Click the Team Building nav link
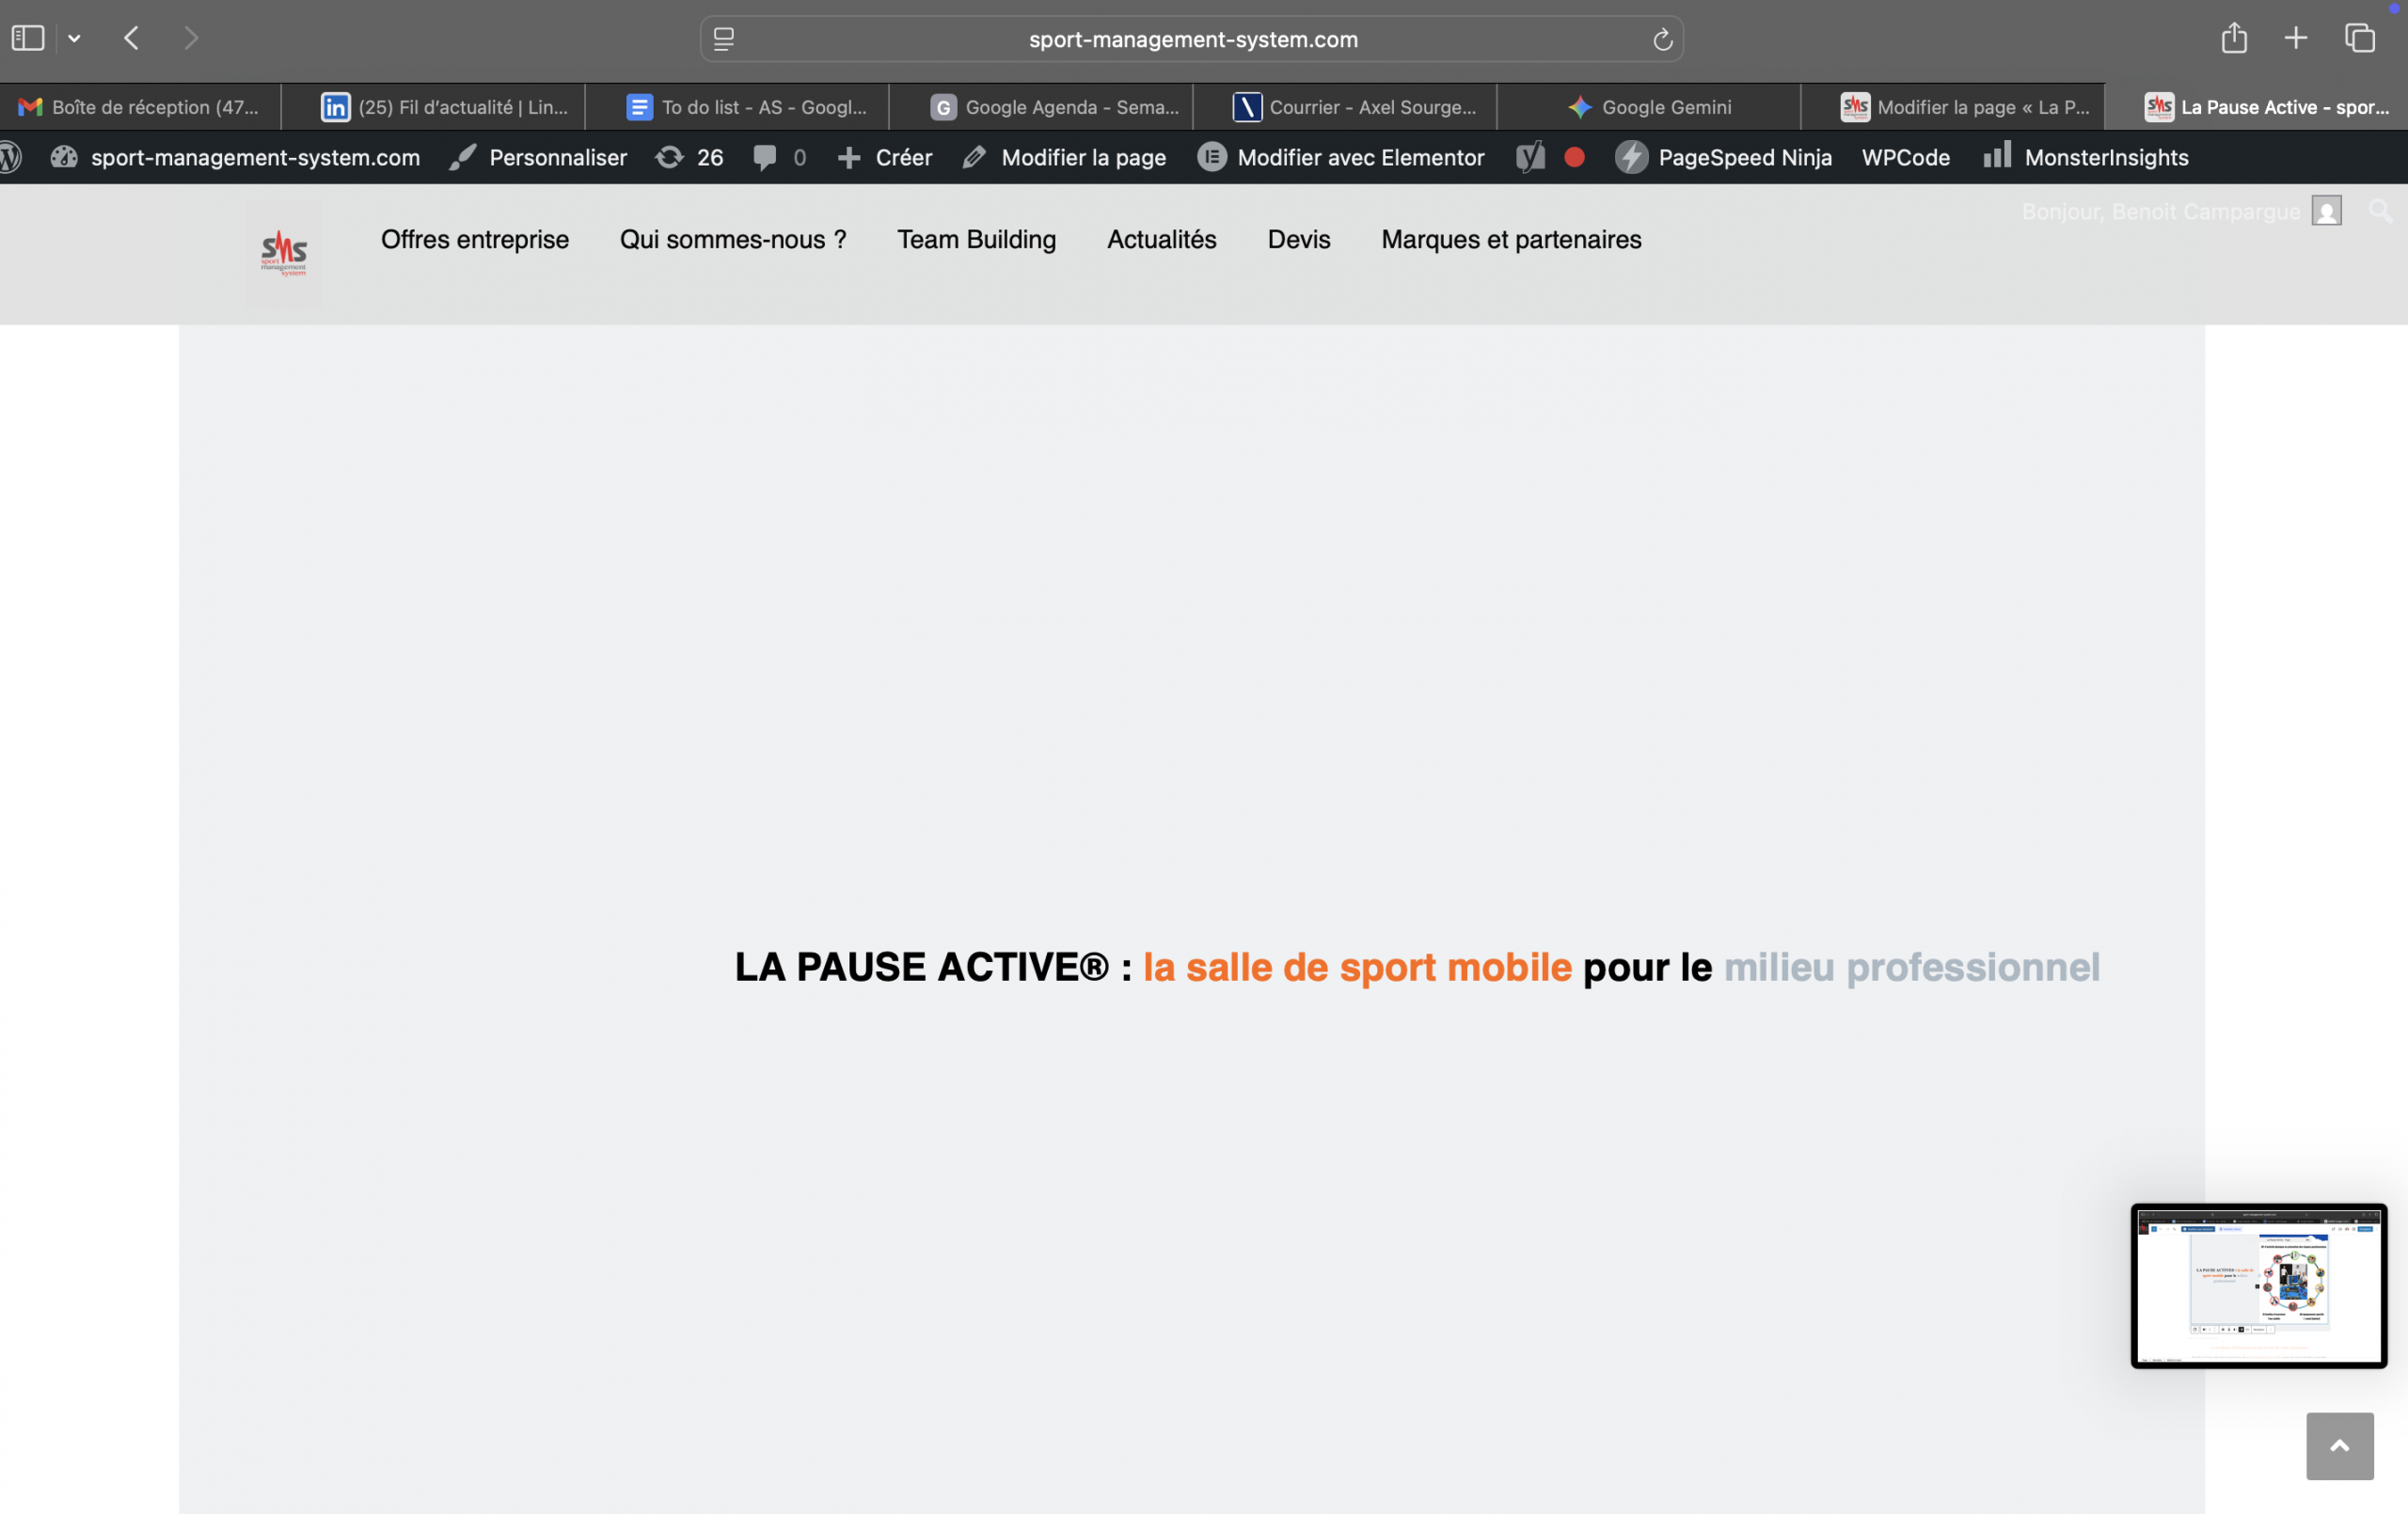The width and height of the screenshot is (2408, 1514). pos(976,239)
